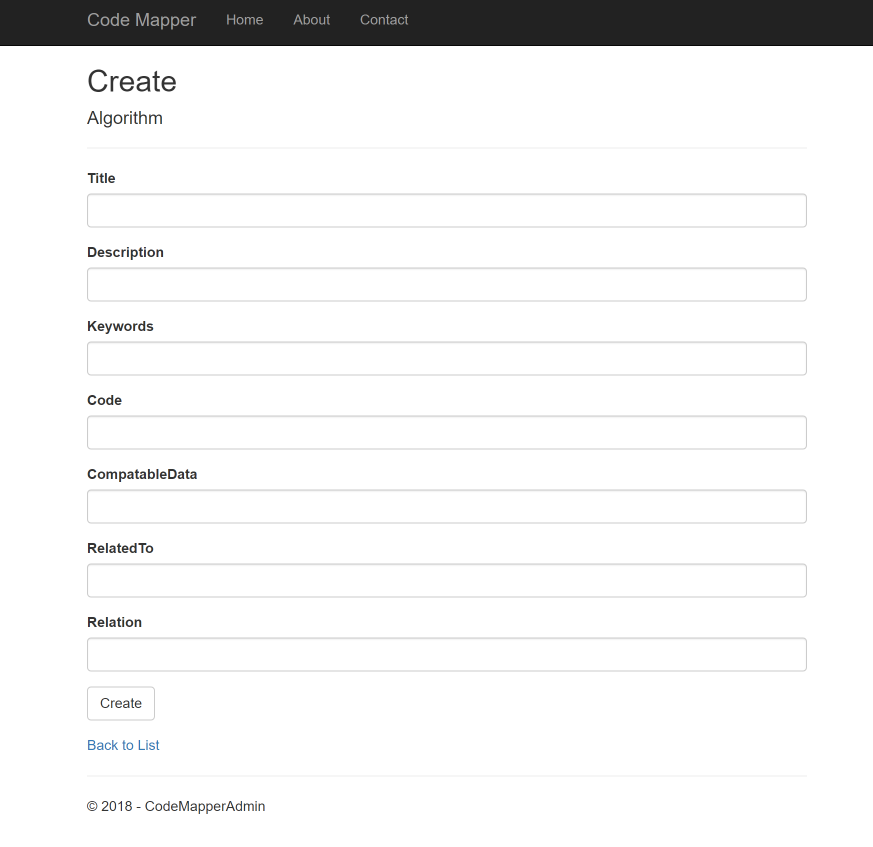873x847 pixels.
Task: Click into the Keywords text box
Action: pos(447,359)
